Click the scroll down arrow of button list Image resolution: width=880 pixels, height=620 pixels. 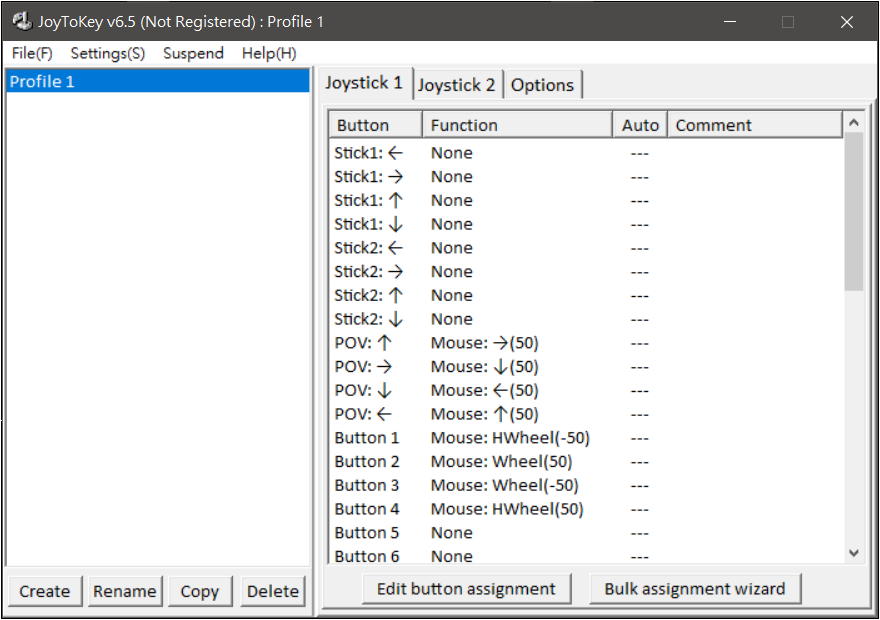pyautogui.click(x=853, y=552)
